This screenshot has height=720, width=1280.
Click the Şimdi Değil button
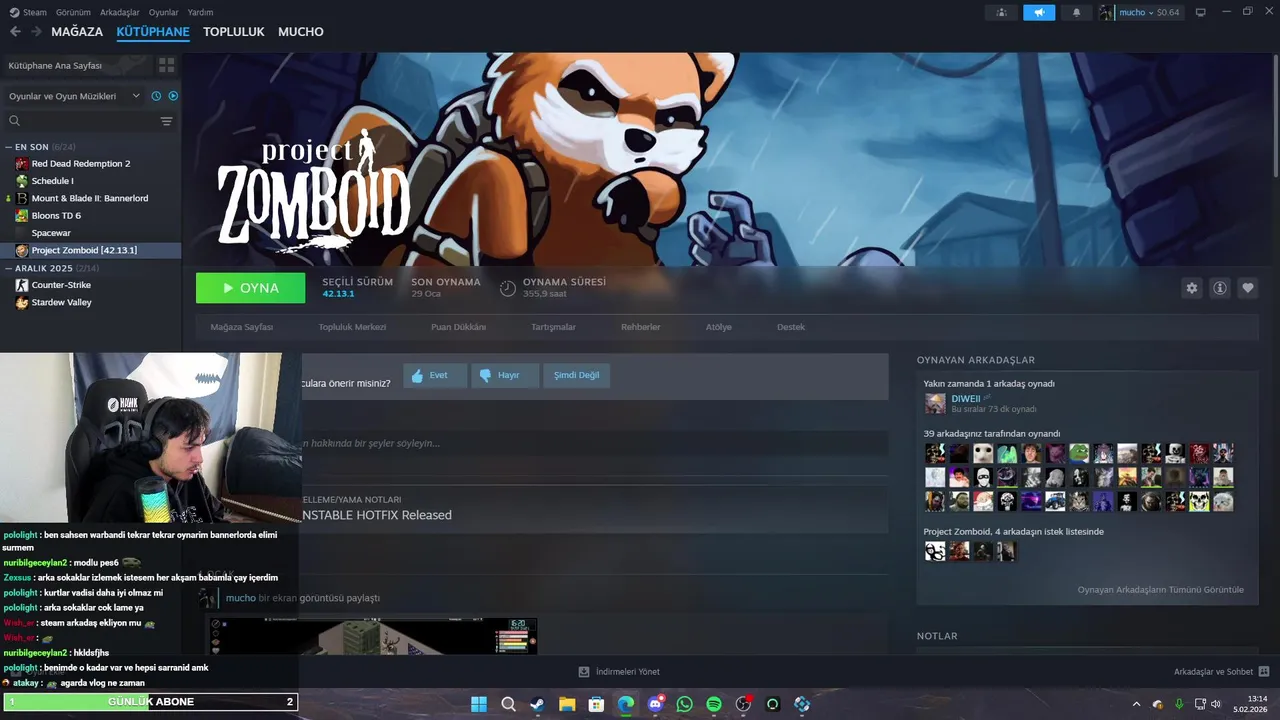tap(577, 375)
